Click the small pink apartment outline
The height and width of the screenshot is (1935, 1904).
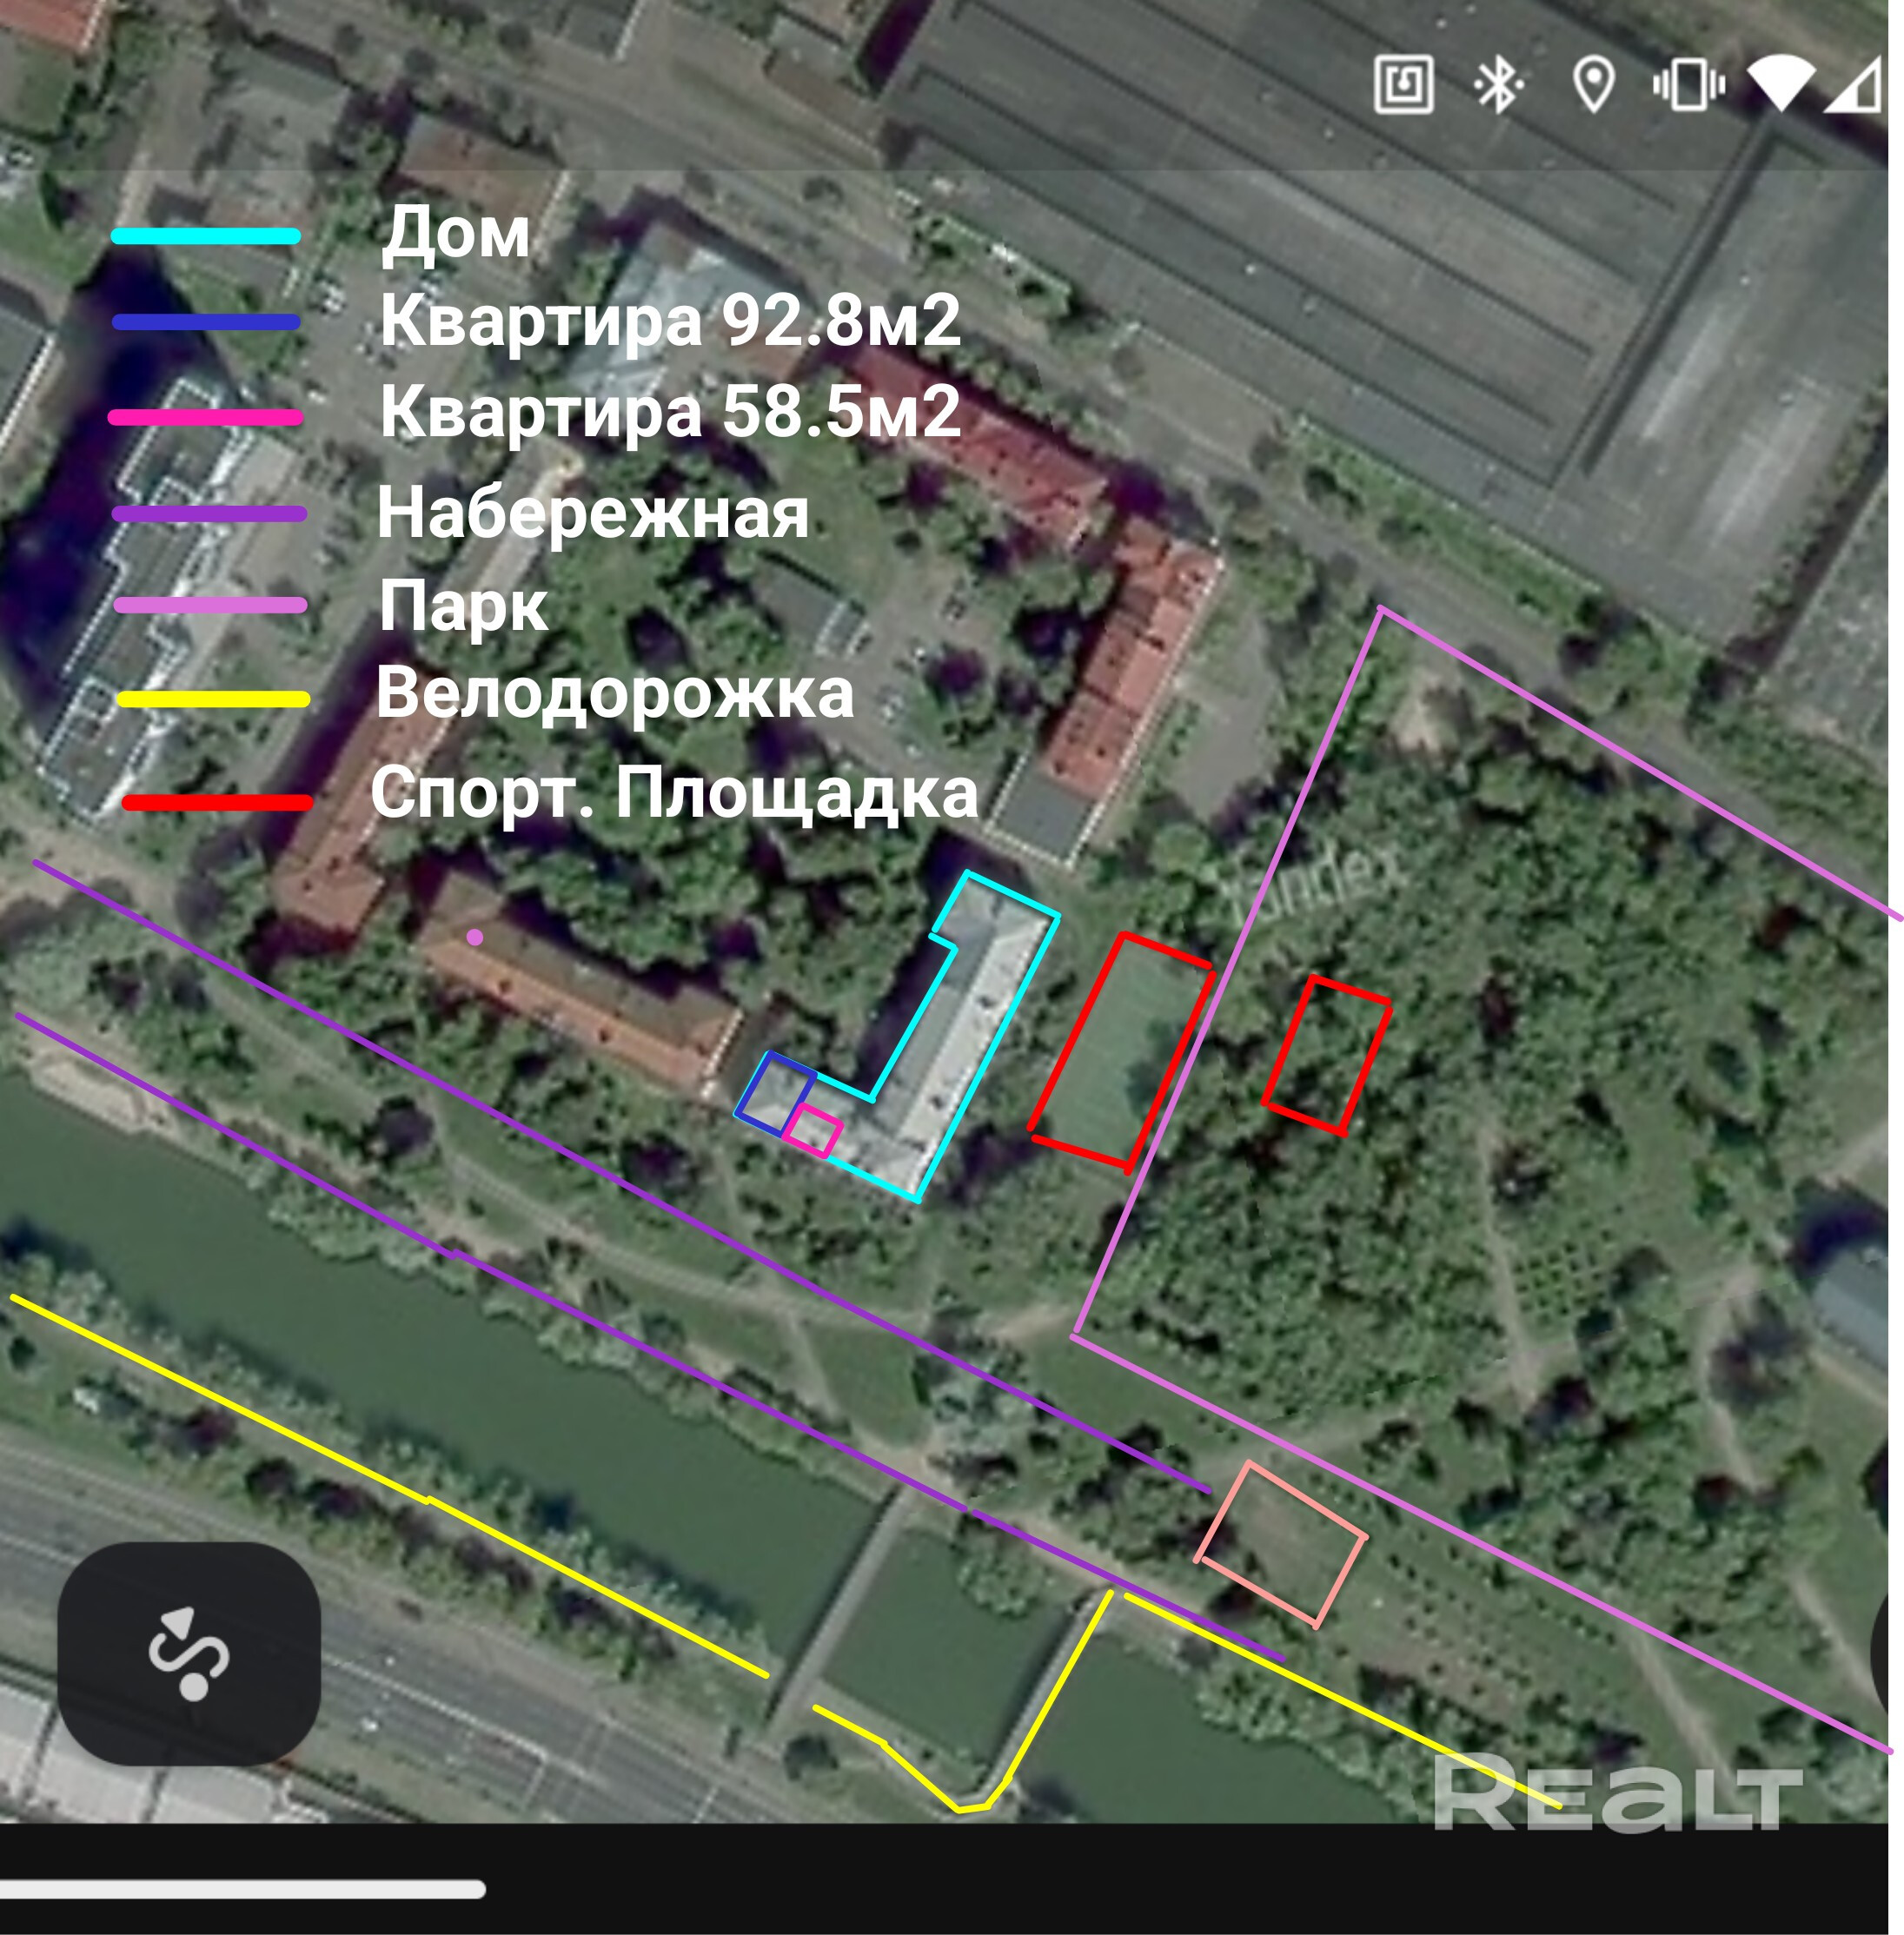pos(812,1131)
